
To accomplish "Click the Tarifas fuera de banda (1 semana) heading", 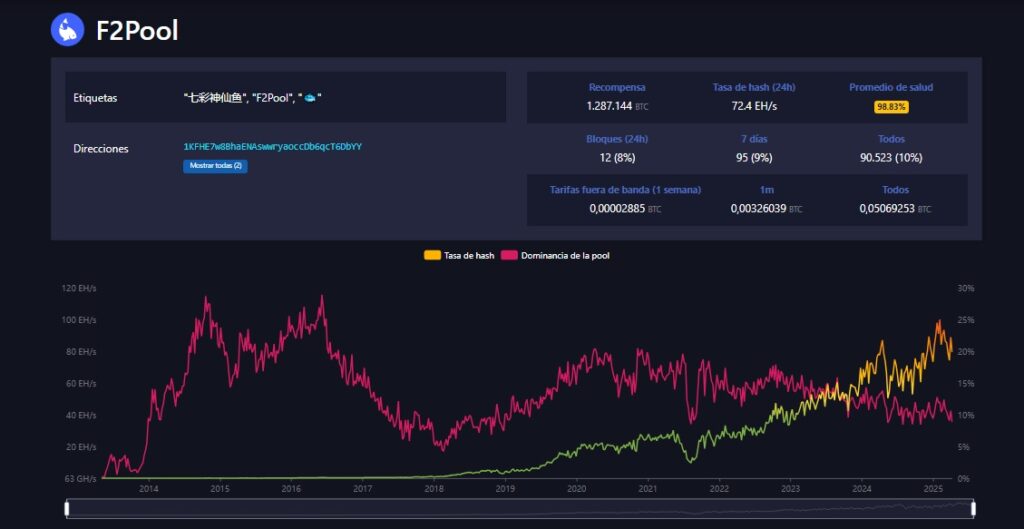I will point(625,190).
